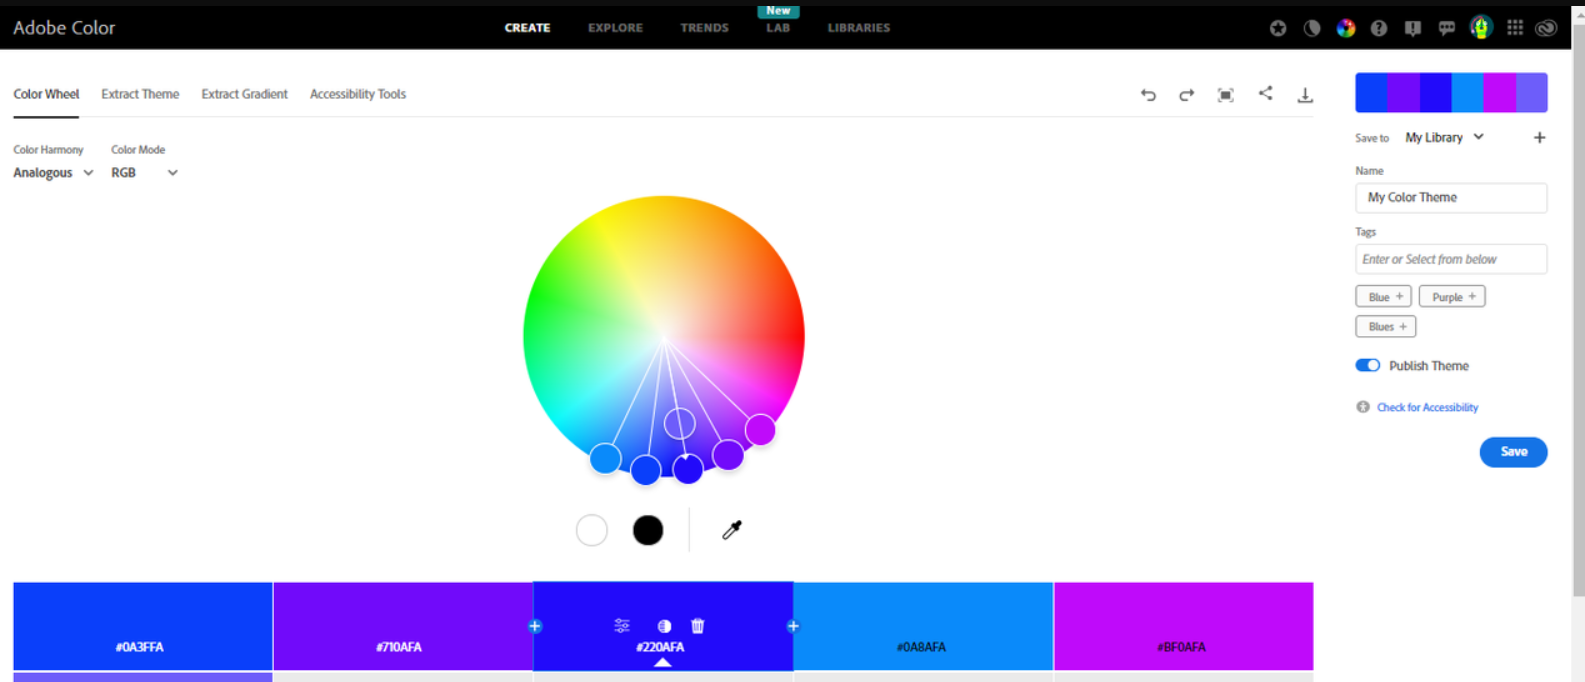Switch to the Extract Theme tab
This screenshot has width=1585, height=682.
140,94
